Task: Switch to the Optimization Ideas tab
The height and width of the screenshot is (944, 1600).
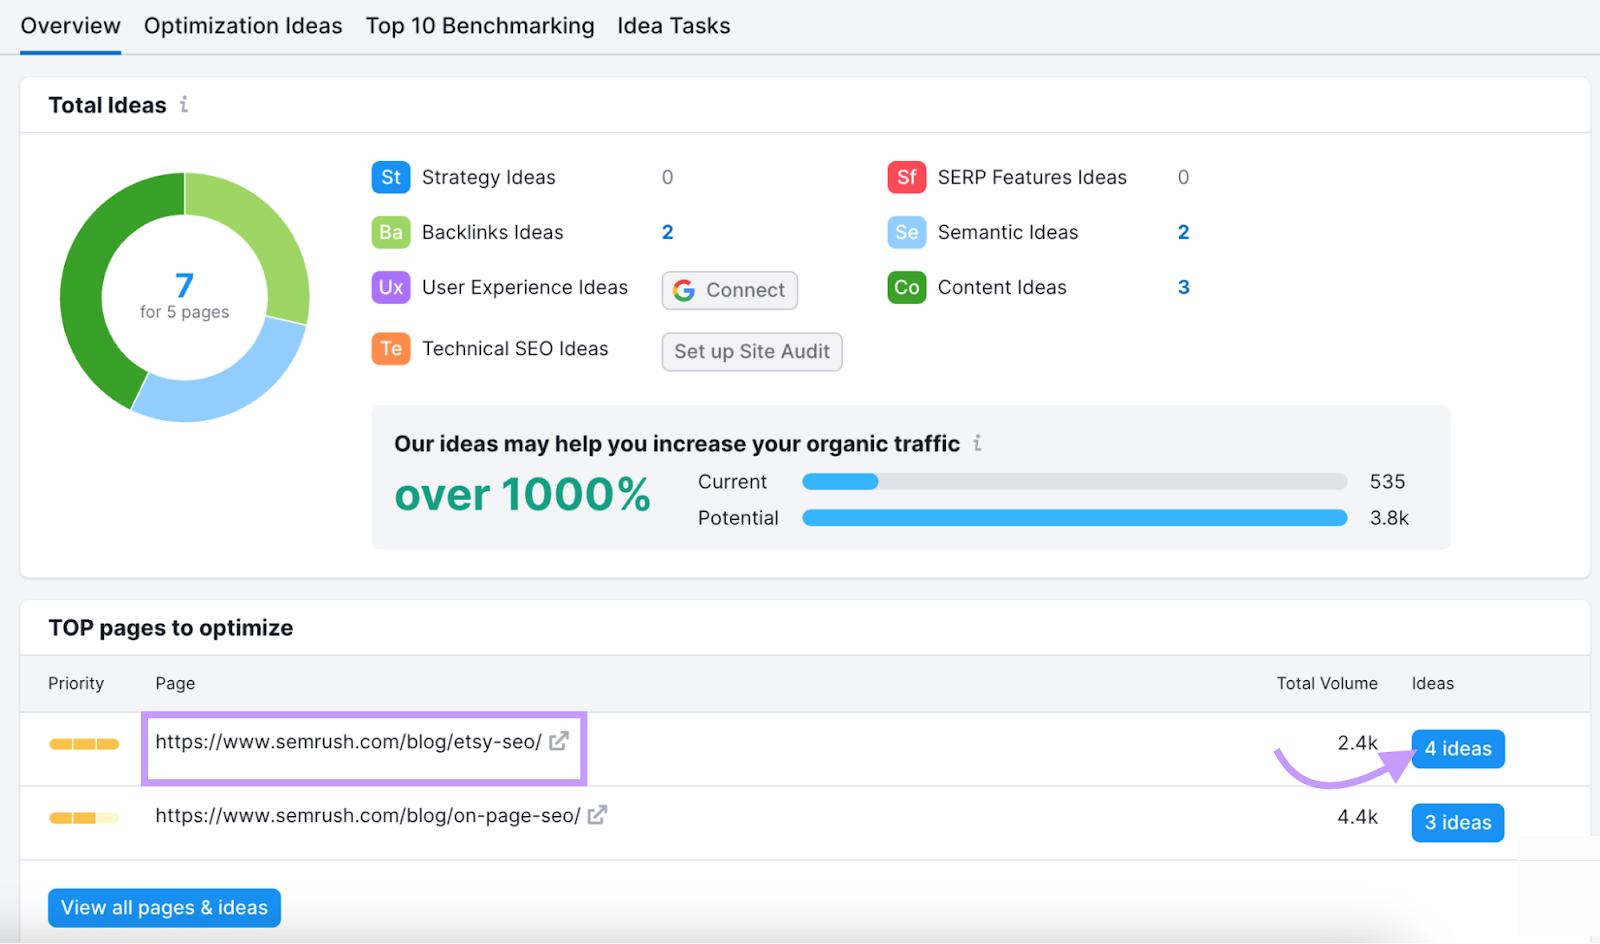Action: click(243, 25)
